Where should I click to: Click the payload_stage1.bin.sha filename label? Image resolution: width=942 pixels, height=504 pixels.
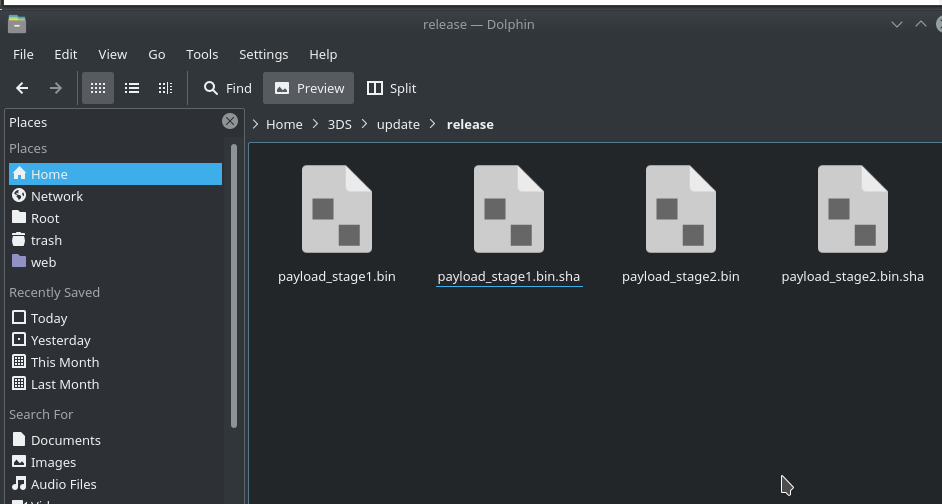pos(509,277)
